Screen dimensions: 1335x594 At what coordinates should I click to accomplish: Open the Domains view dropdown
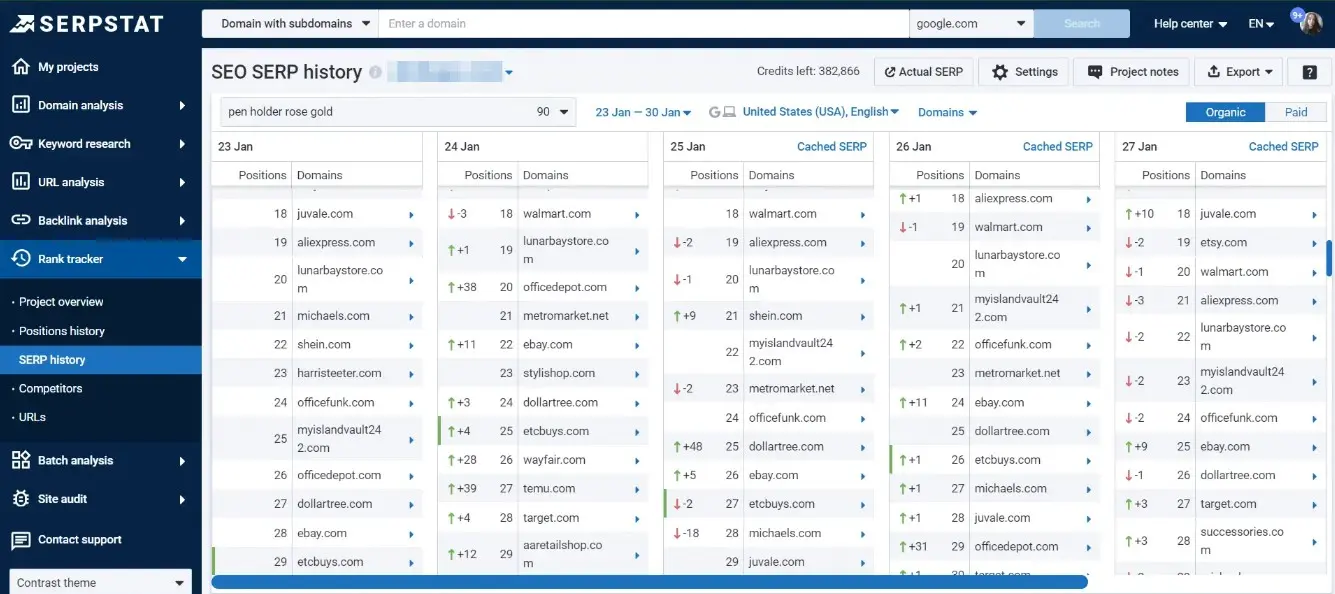(947, 112)
